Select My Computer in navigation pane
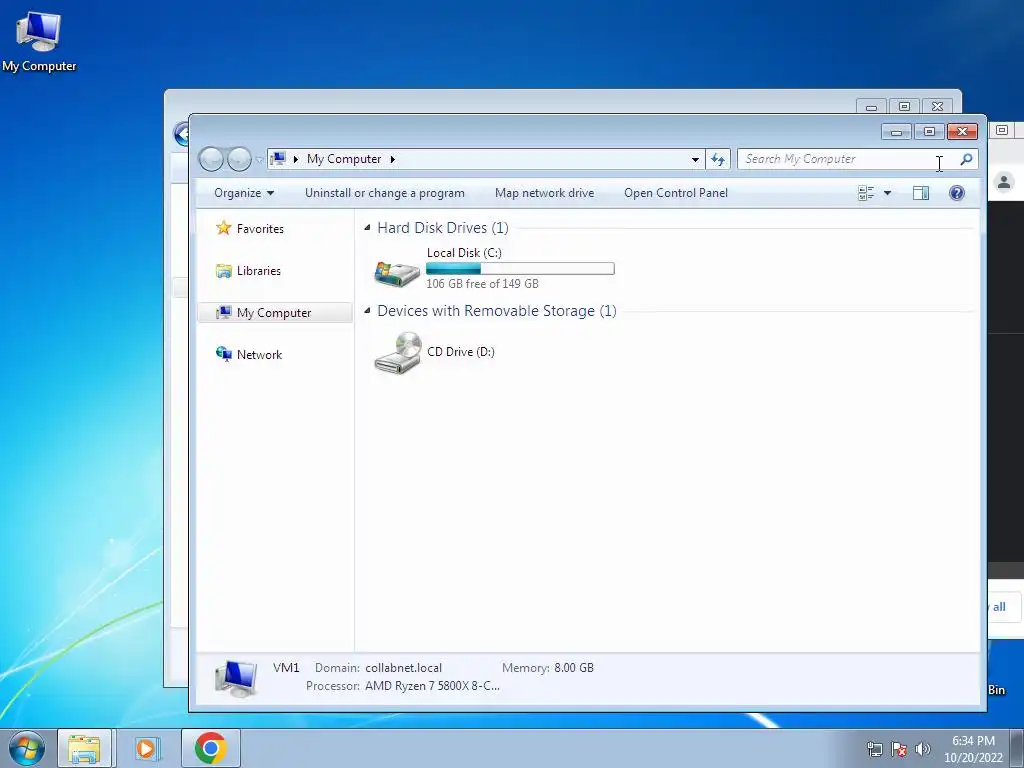The height and width of the screenshot is (768, 1024). point(275,313)
